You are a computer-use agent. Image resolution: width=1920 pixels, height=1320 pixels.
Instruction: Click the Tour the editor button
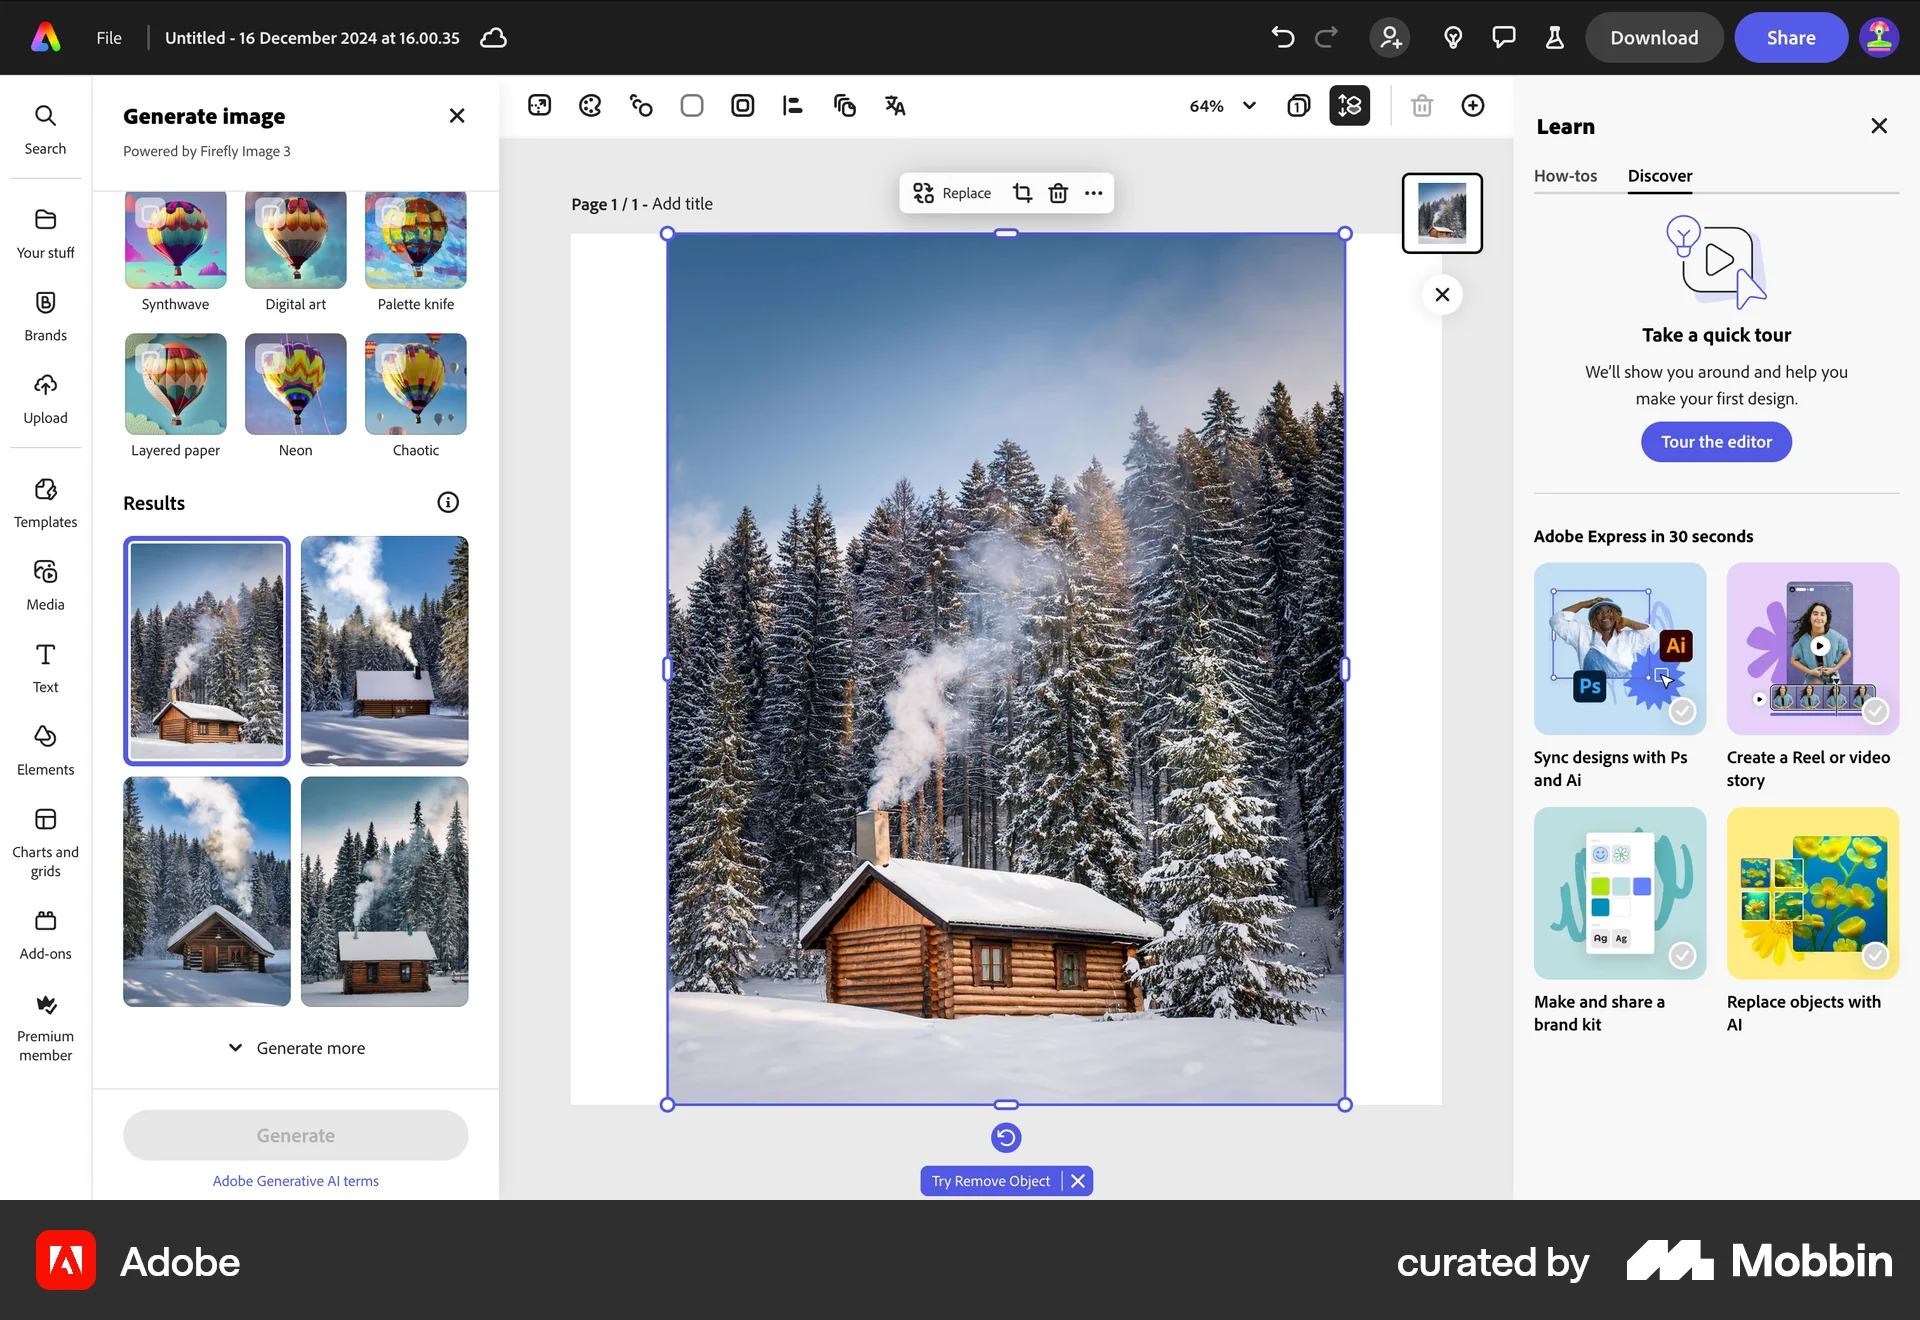coord(1715,441)
